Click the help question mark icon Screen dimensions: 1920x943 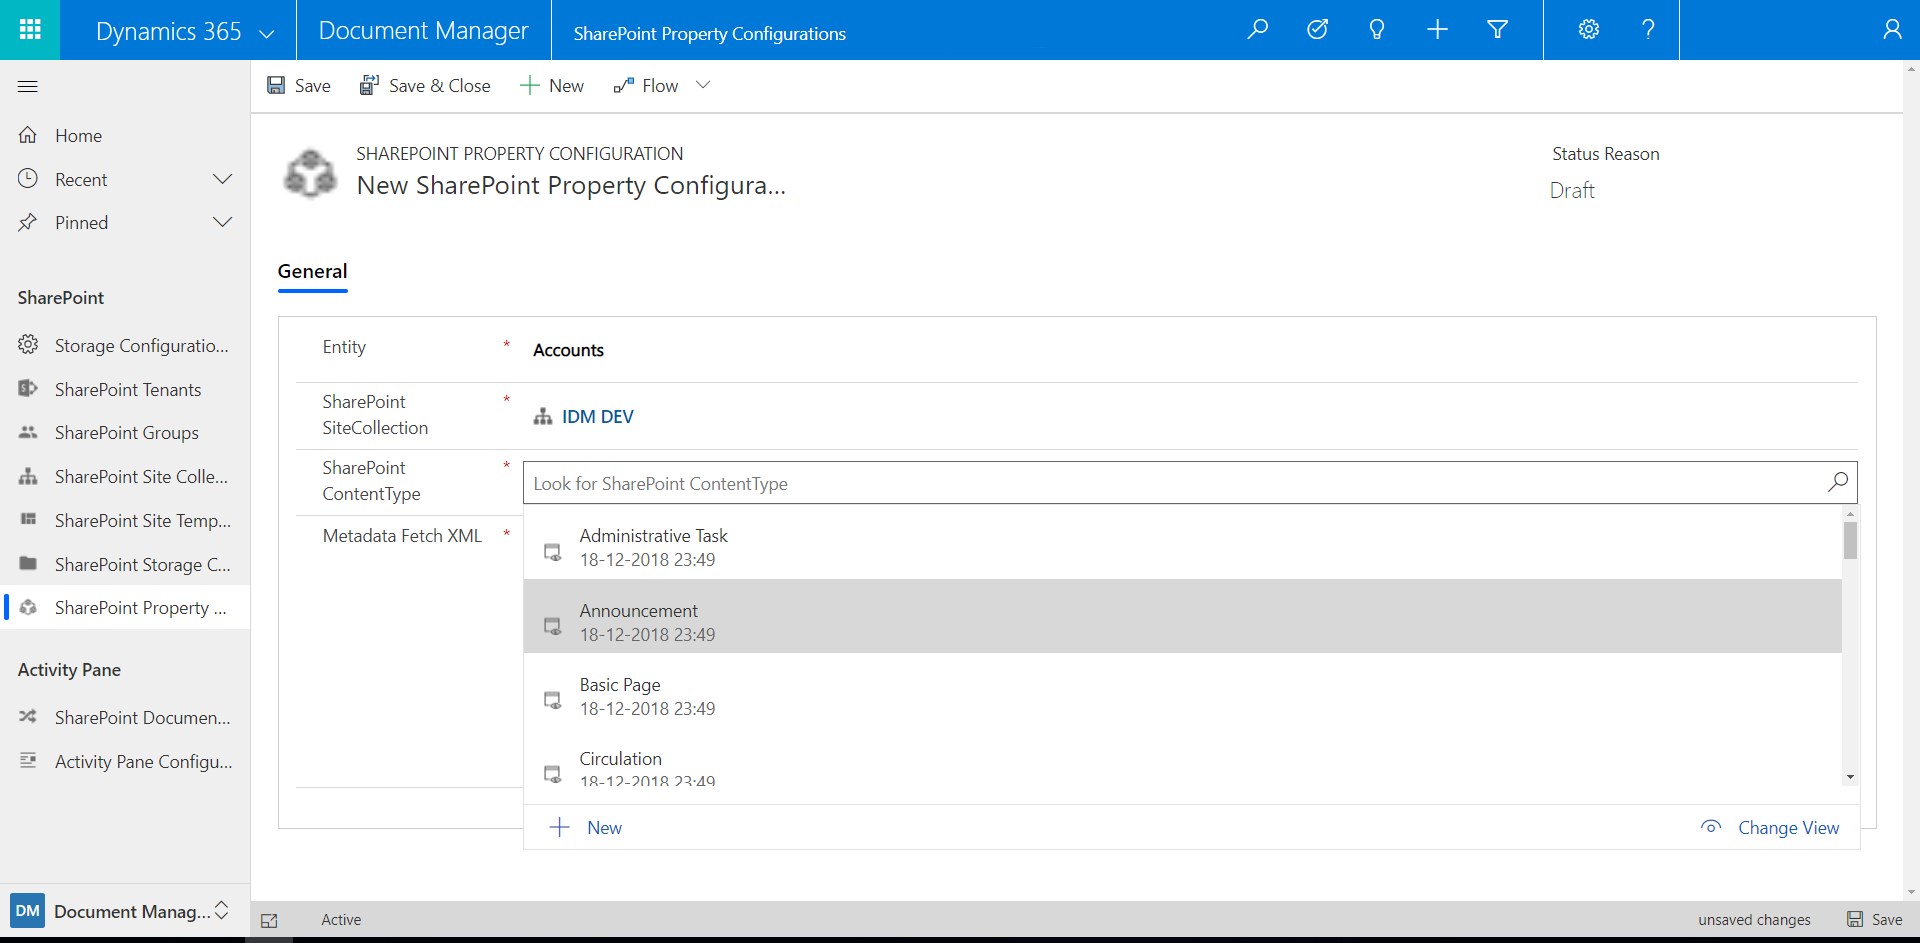click(1648, 30)
